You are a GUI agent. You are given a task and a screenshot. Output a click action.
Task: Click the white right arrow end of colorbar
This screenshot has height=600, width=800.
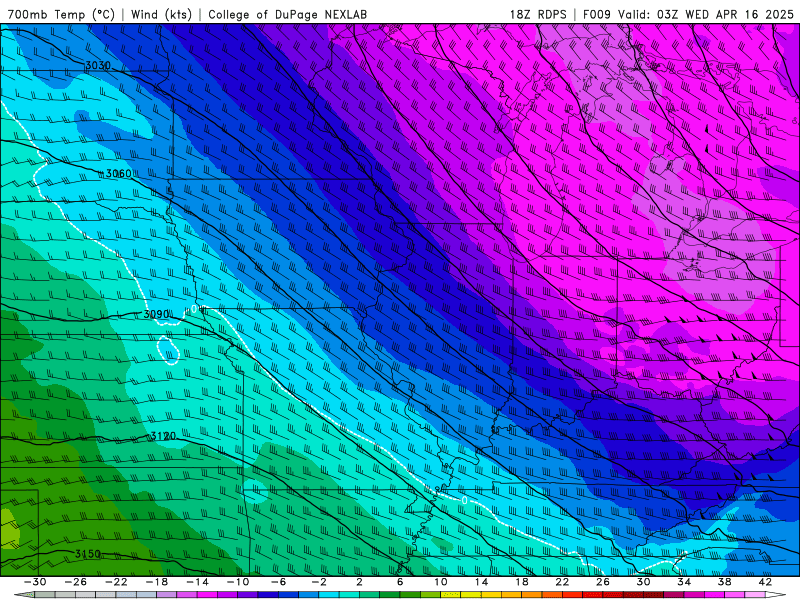776,595
